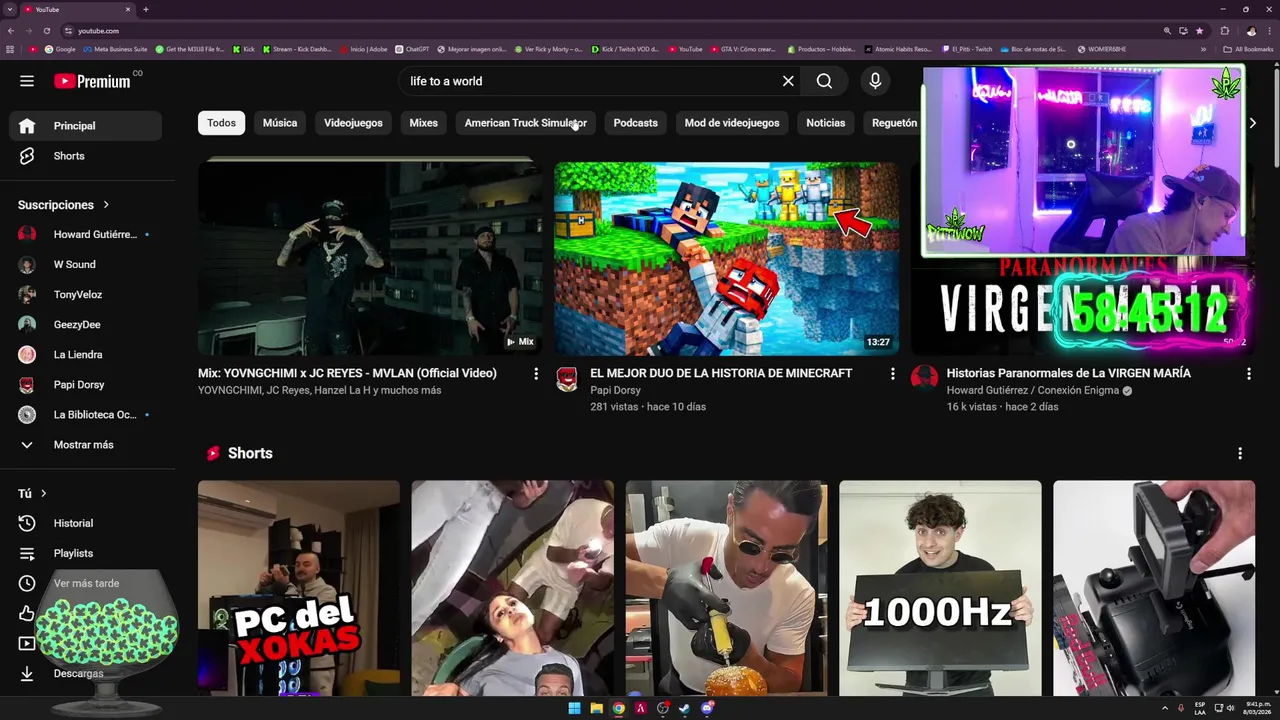The width and height of the screenshot is (1280, 720).
Task: Open Steam from the taskbar
Action: [x=685, y=708]
